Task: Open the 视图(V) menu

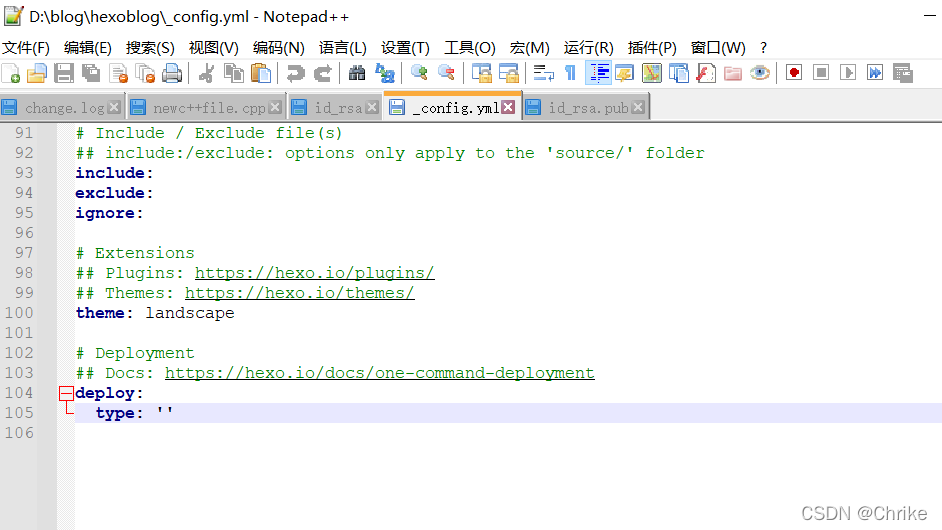Action: pyautogui.click(x=213, y=47)
